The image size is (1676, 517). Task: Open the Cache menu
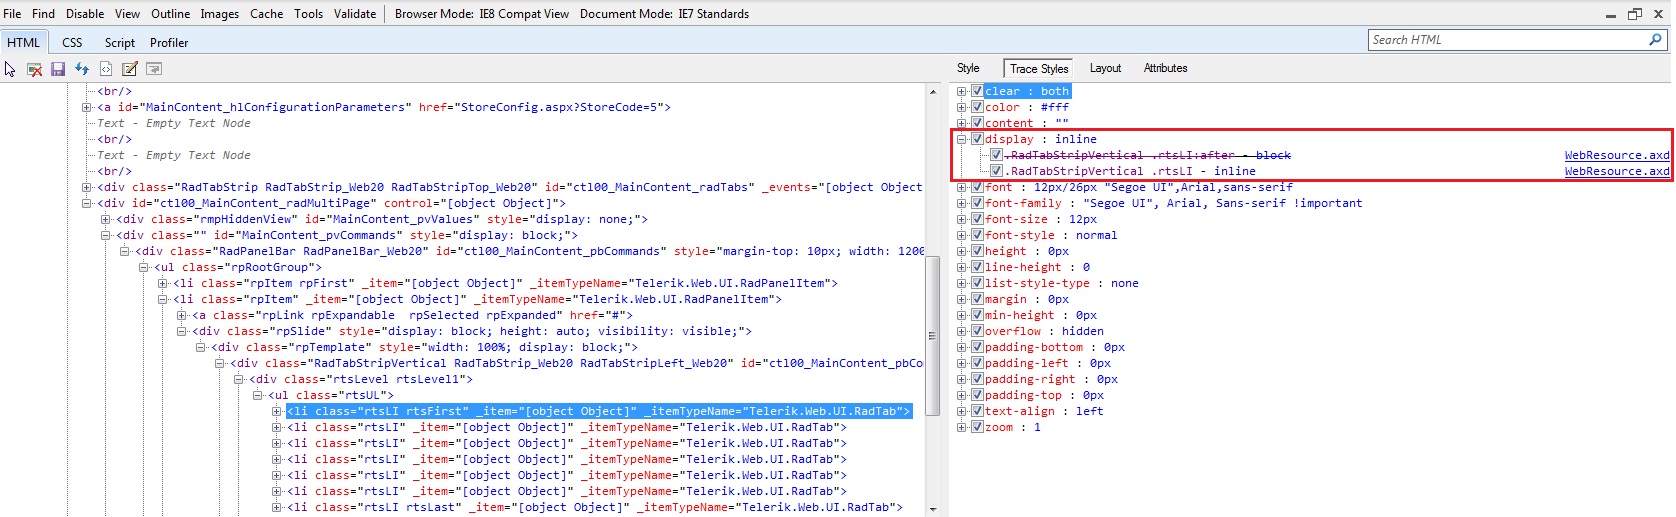pos(266,14)
